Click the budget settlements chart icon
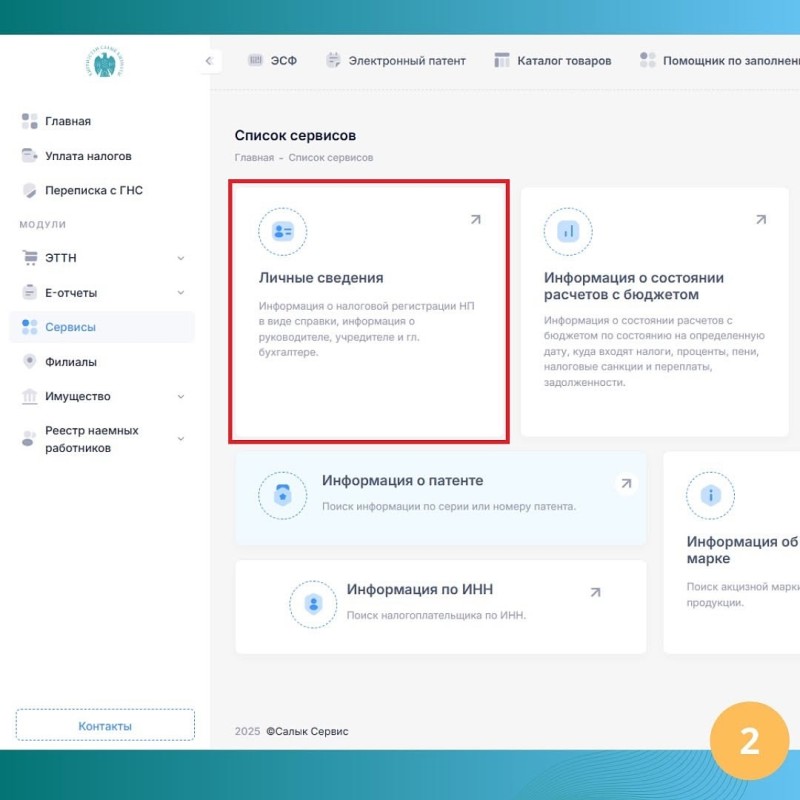Viewport: 800px width, 800px height. [x=568, y=232]
